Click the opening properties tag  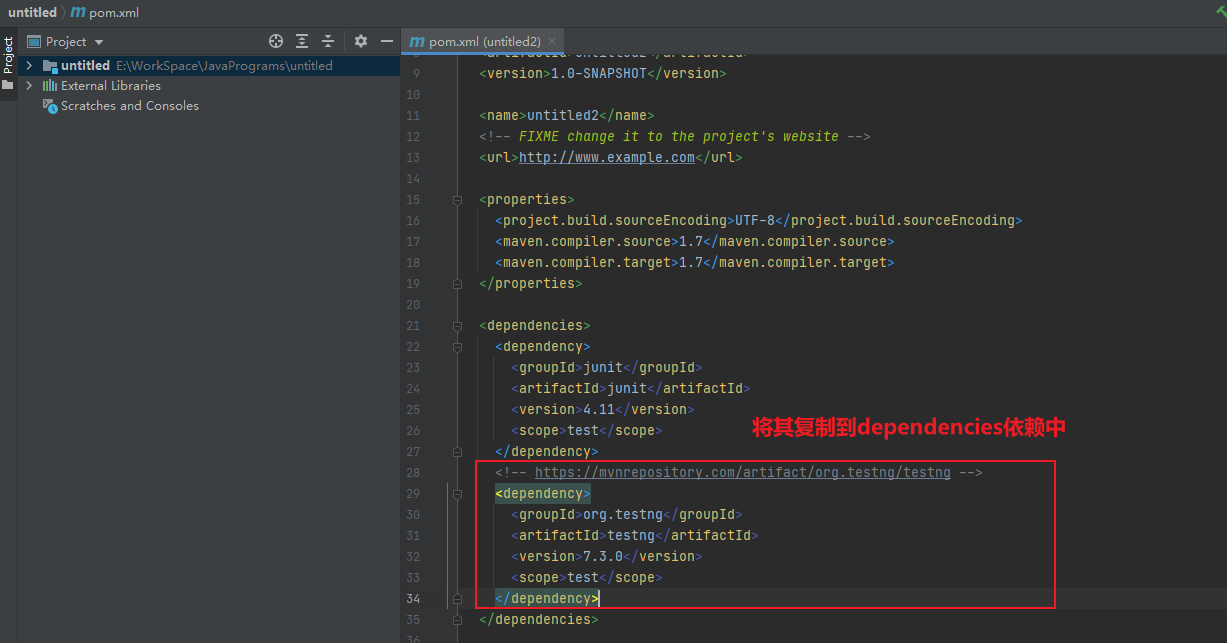[527, 200]
